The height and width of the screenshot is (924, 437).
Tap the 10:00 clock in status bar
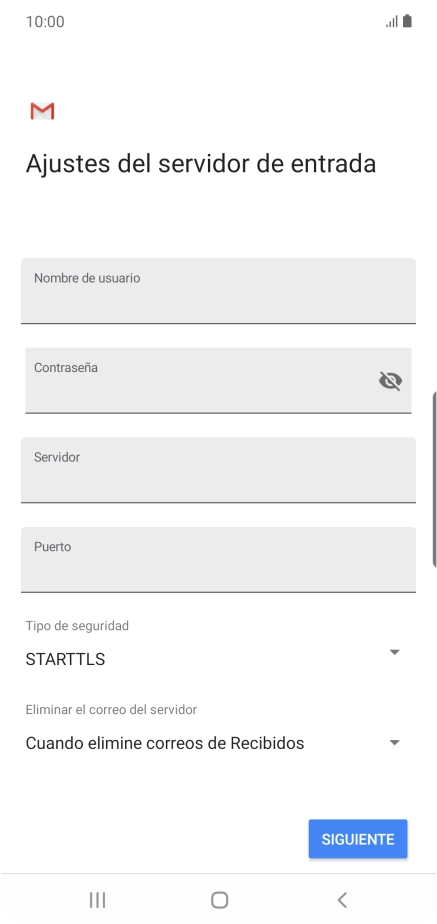coord(45,22)
